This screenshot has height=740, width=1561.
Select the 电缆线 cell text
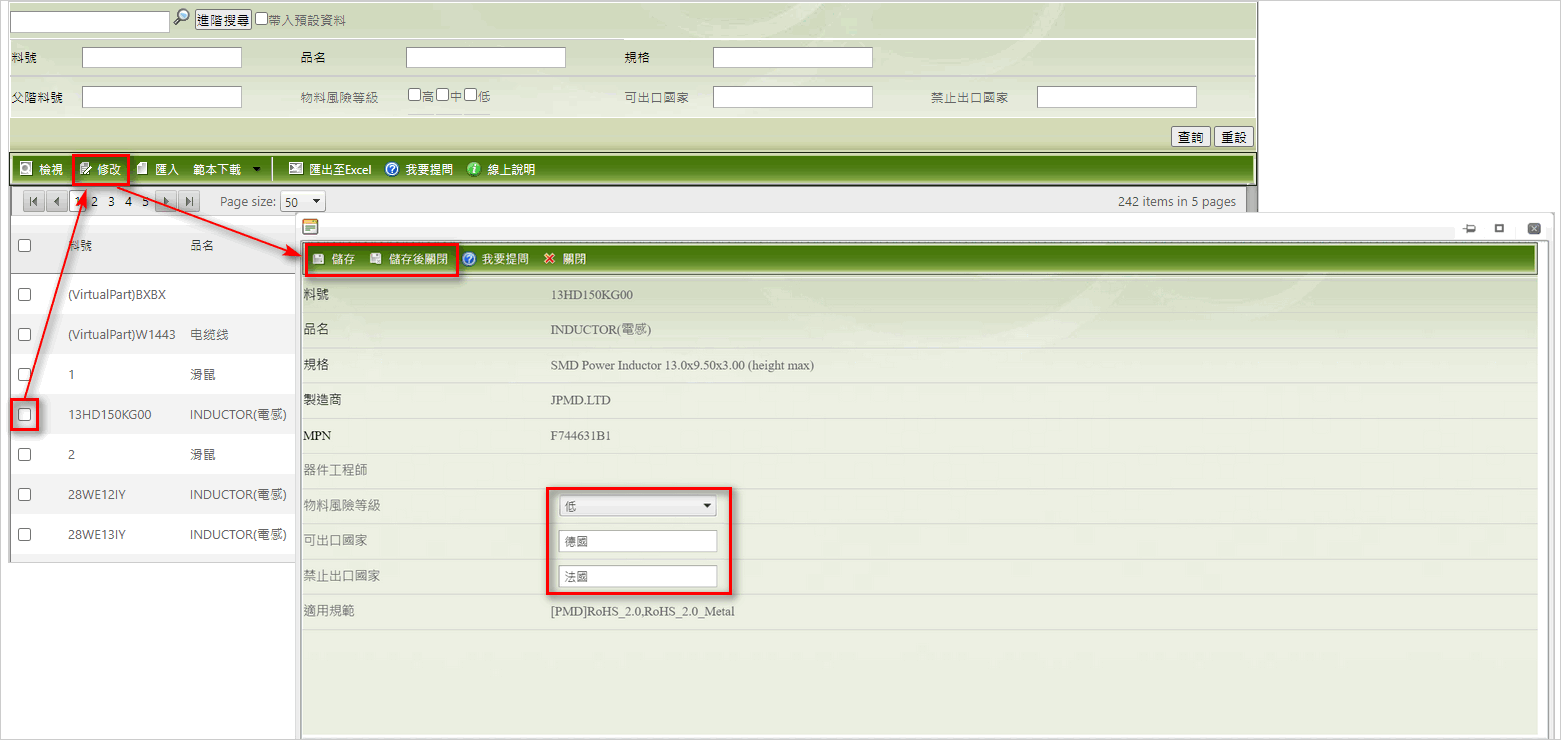pyautogui.click(x=209, y=334)
